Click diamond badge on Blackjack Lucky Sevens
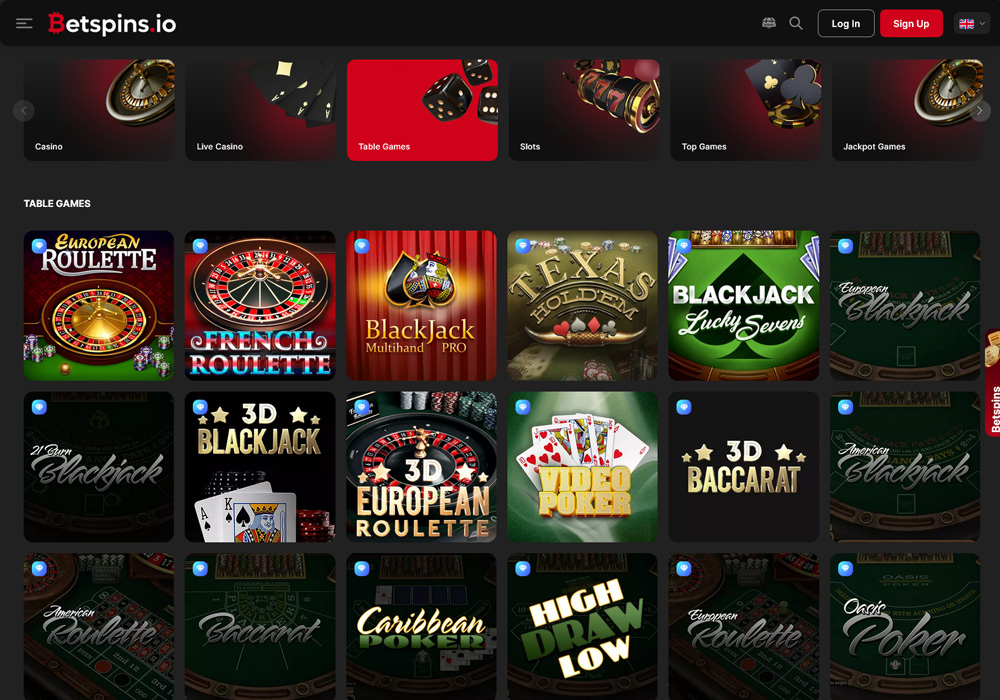 pos(684,246)
